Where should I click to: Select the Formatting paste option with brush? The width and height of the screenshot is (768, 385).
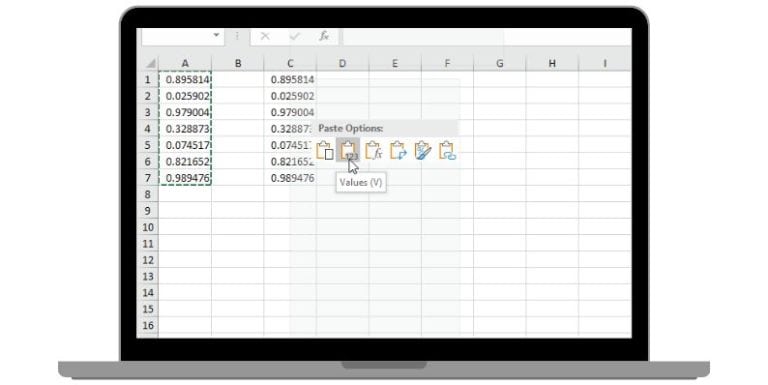[422, 150]
